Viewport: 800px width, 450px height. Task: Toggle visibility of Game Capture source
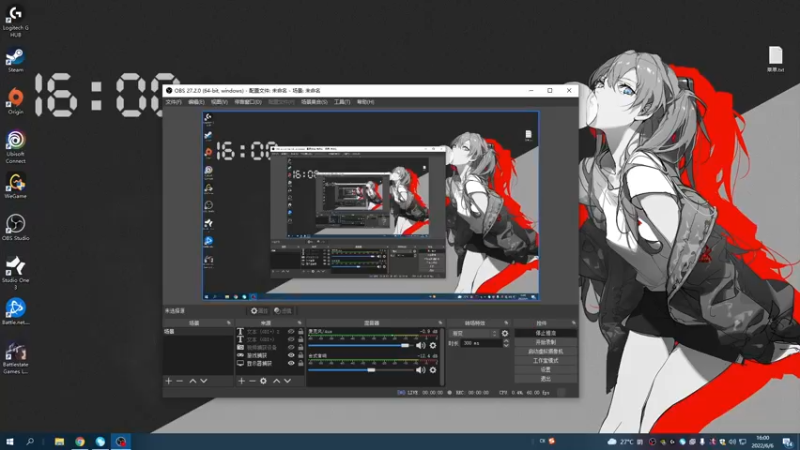coord(291,355)
